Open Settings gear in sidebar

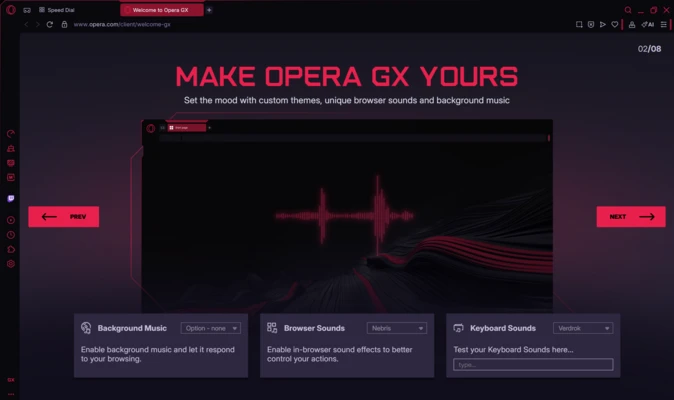(11, 264)
